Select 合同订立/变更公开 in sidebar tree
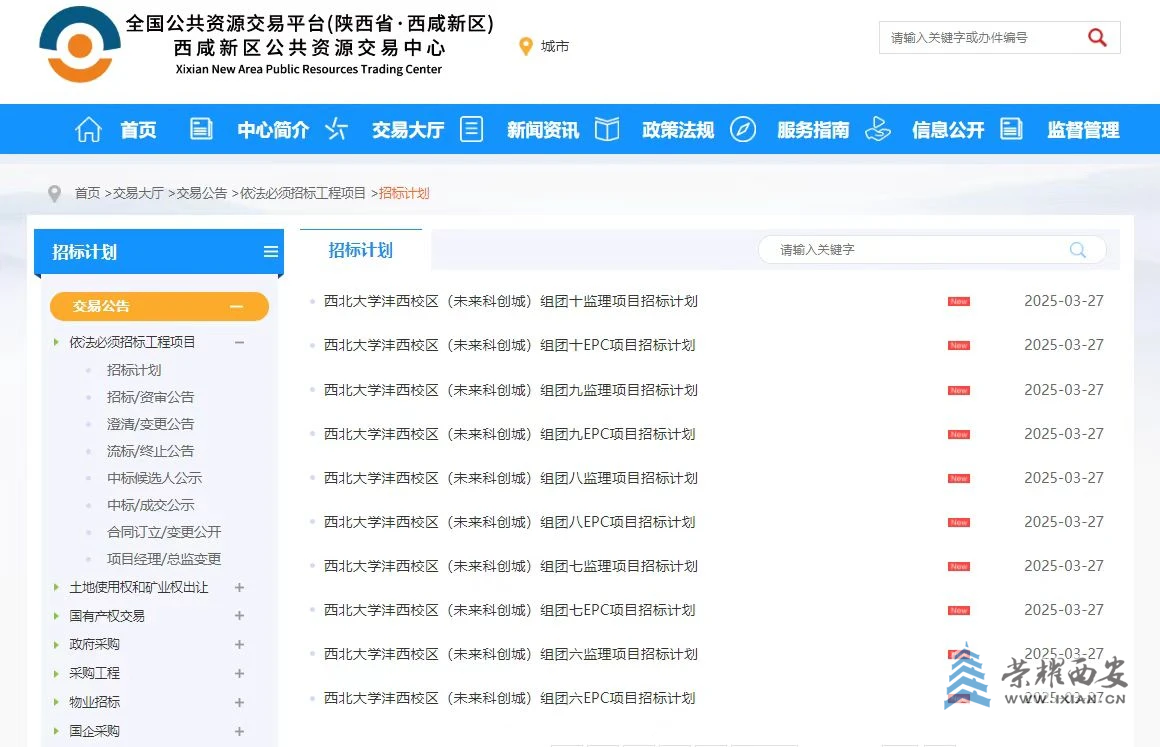This screenshot has height=747, width=1160. pyautogui.click(x=163, y=532)
